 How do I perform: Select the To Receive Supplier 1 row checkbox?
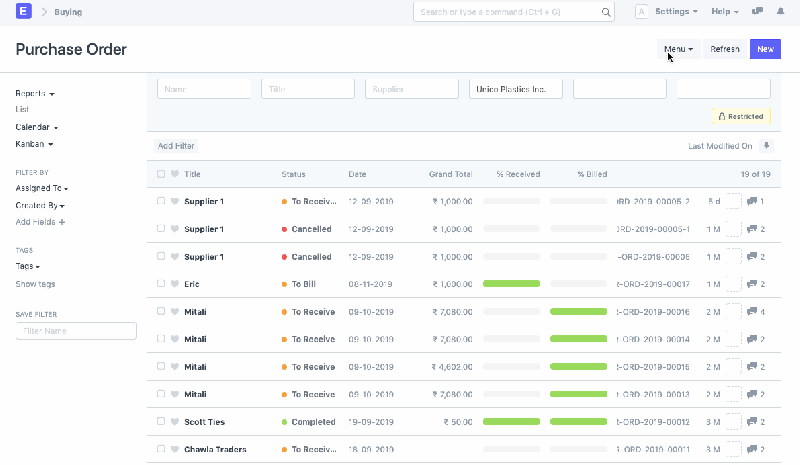[x=161, y=201]
